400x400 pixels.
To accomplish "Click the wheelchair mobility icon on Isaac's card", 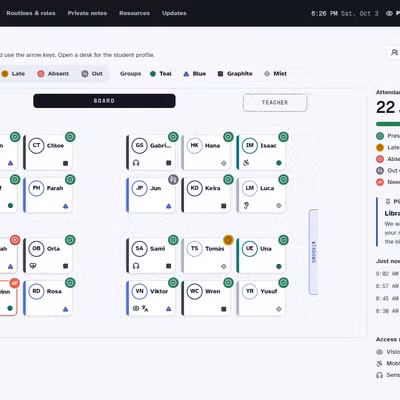I will pos(246,163).
